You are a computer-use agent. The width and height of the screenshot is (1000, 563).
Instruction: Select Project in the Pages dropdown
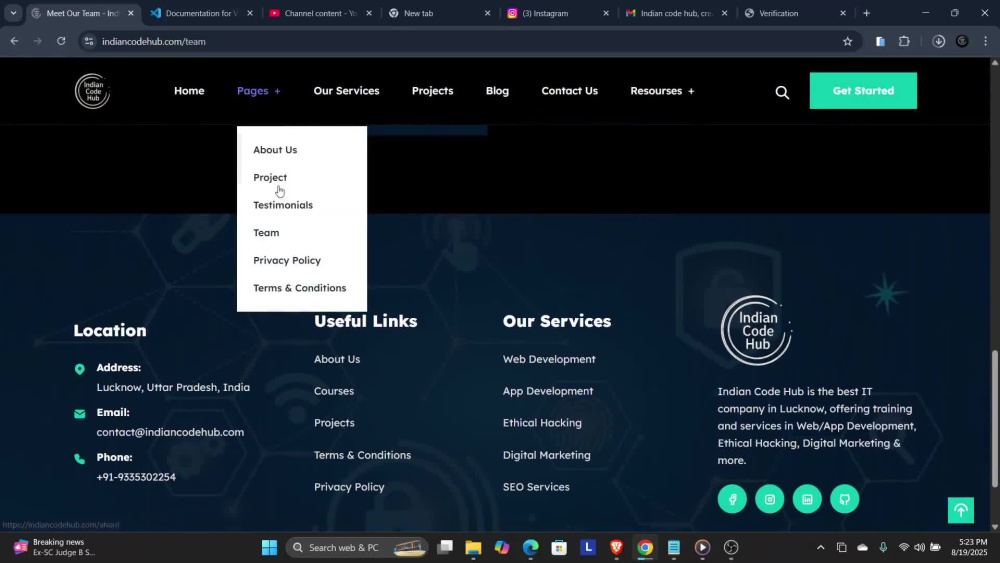(270, 177)
